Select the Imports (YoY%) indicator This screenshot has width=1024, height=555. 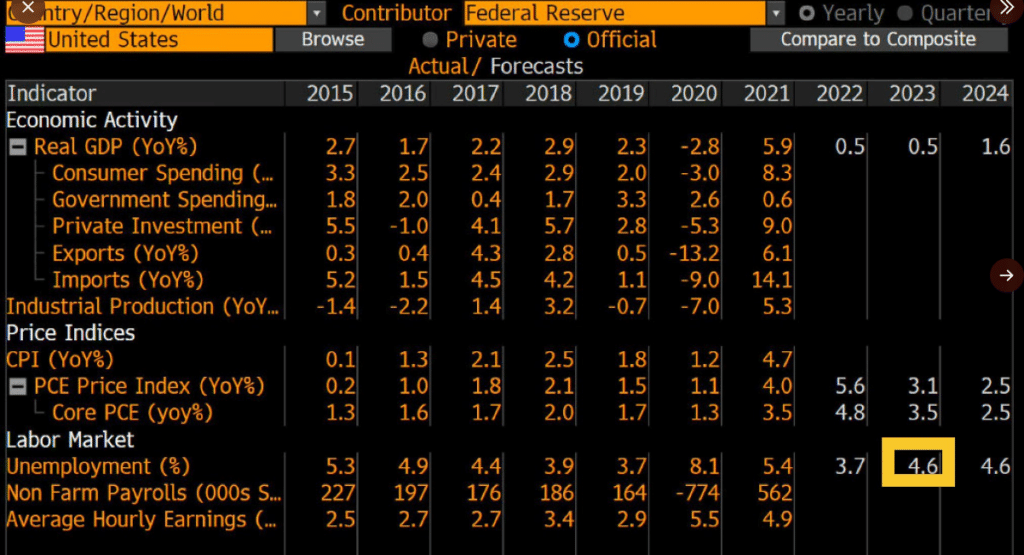click(x=128, y=280)
